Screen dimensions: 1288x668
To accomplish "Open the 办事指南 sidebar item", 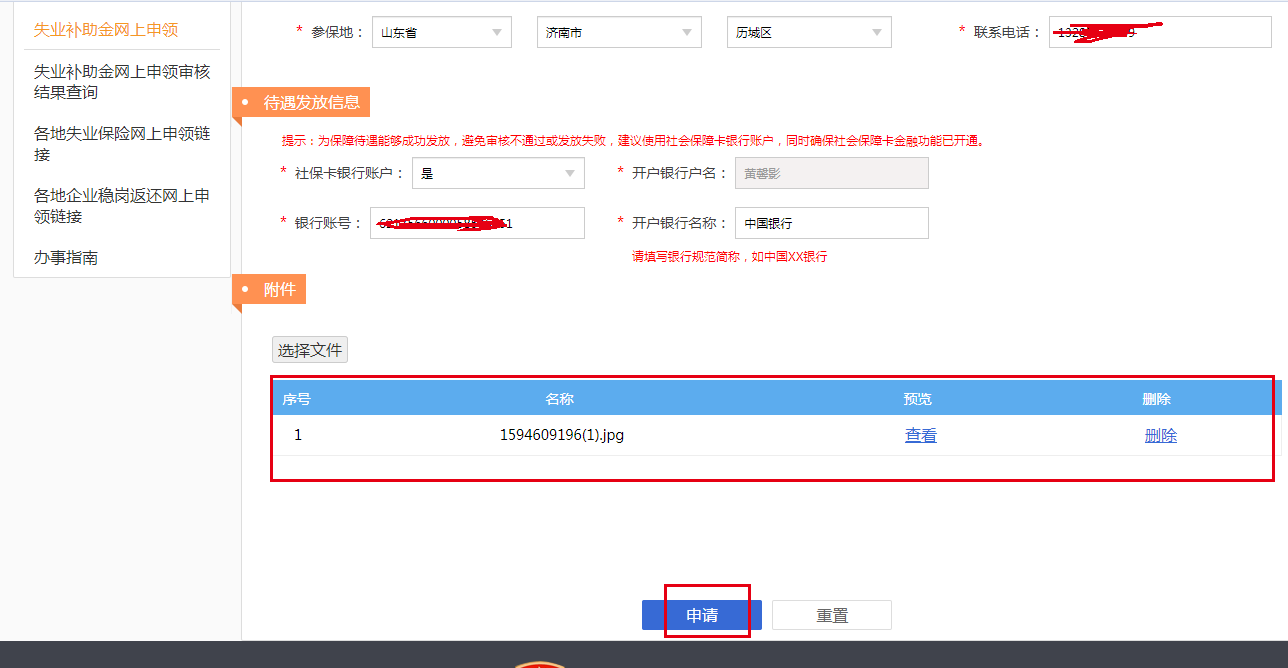I will point(66,258).
